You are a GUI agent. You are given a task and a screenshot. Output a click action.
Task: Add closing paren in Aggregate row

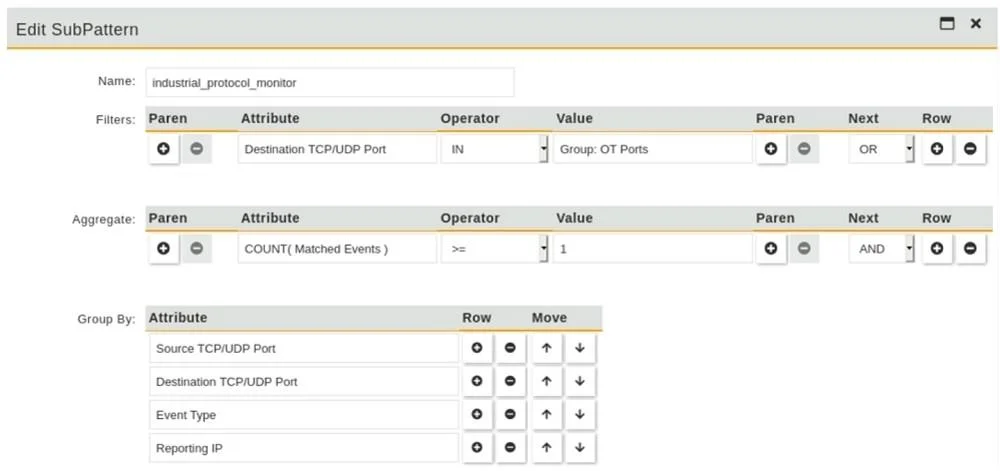point(770,249)
